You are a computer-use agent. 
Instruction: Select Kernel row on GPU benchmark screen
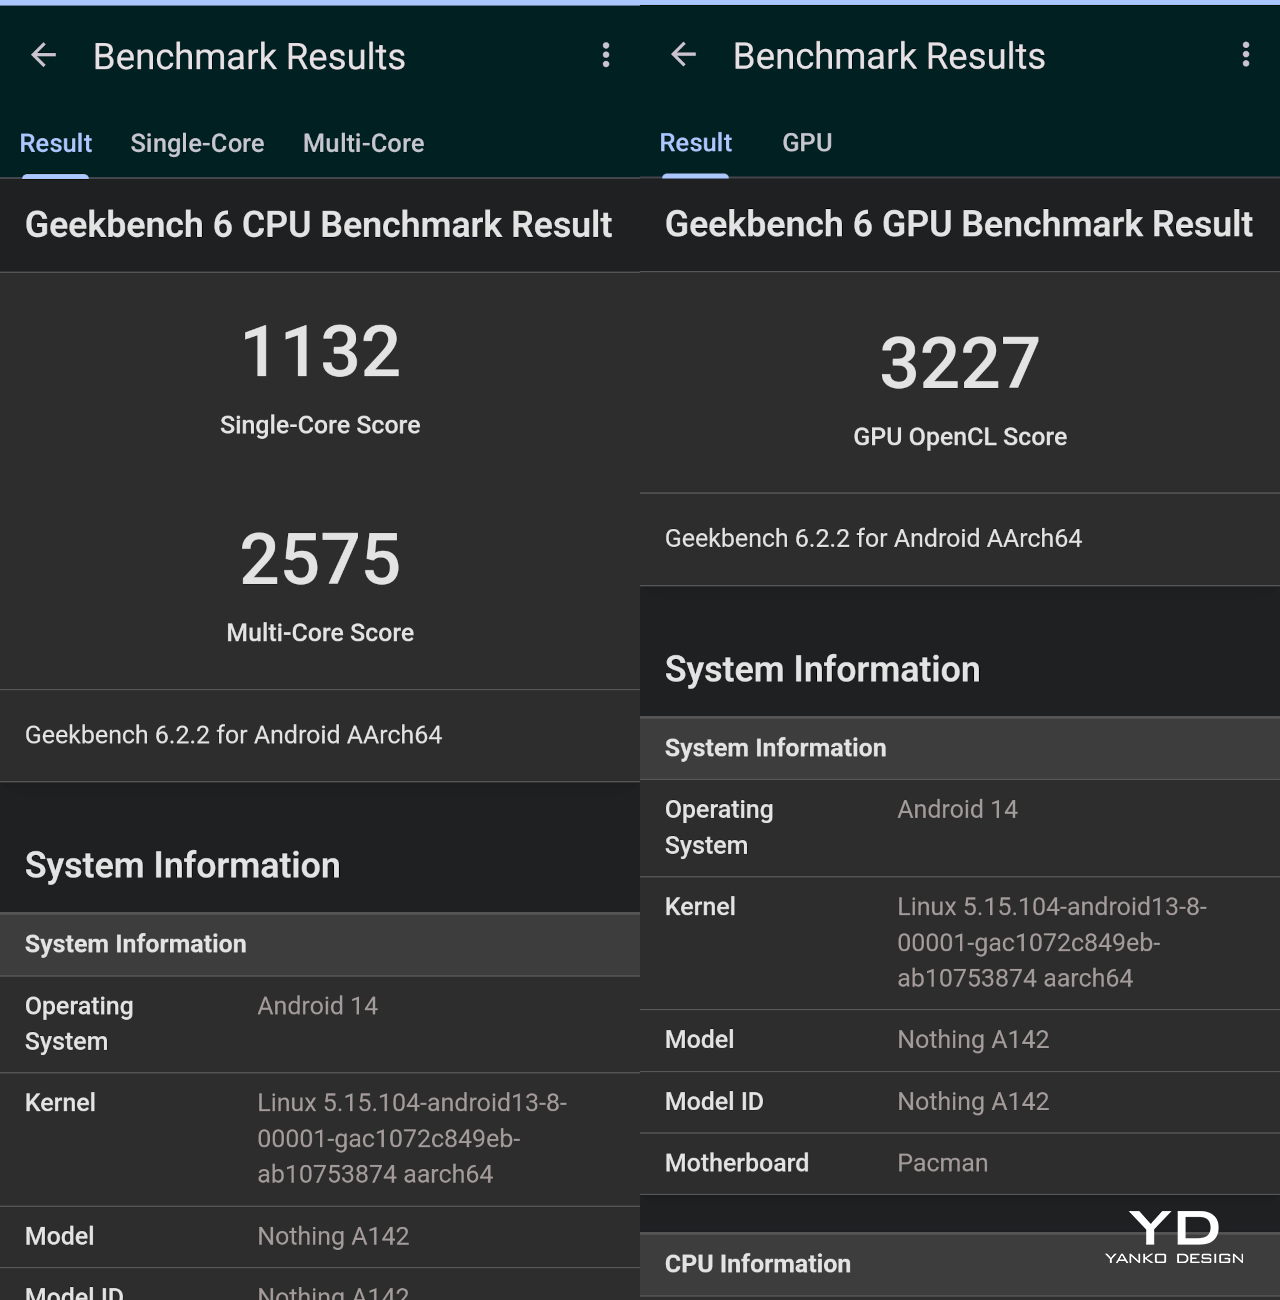click(959, 942)
